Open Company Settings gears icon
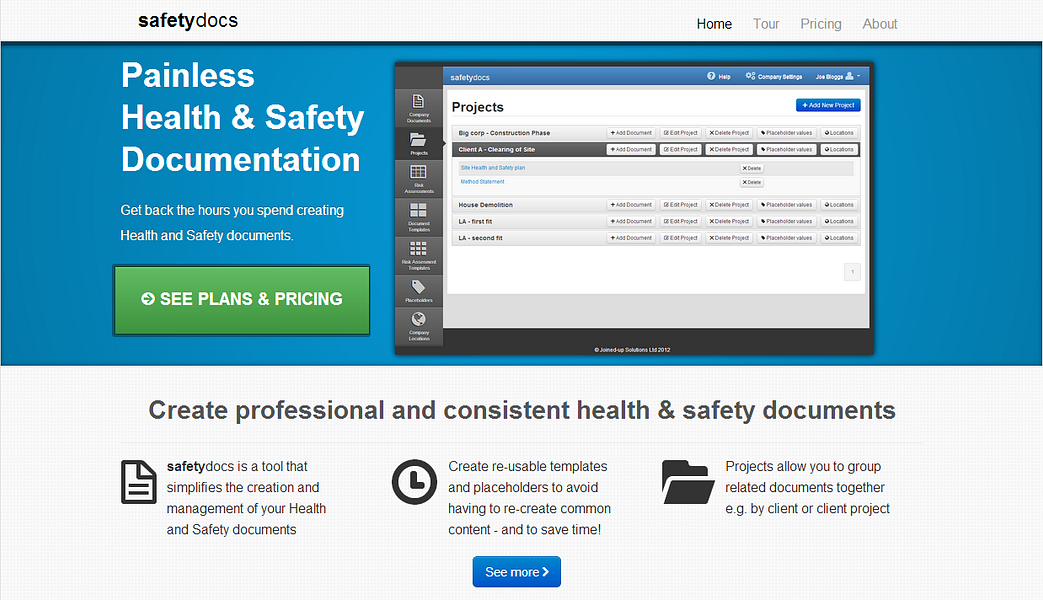 click(750, 76)
